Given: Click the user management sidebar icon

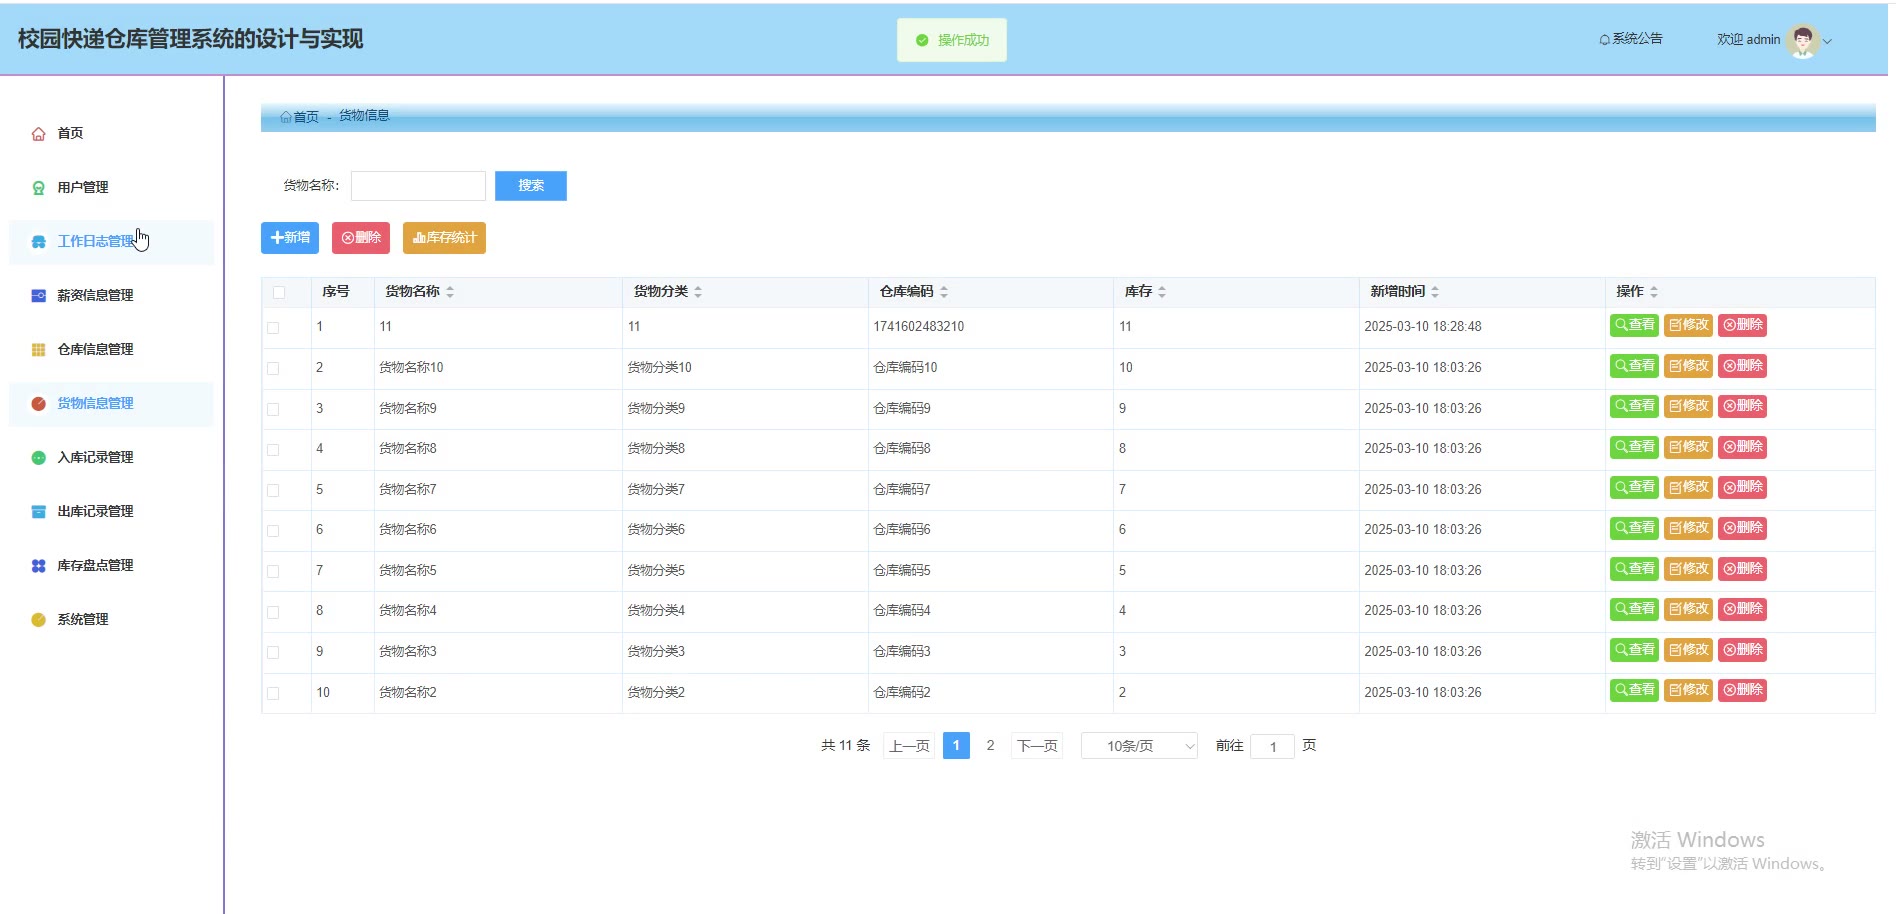Looking at the screenshot, I should [x=38, y=188].
